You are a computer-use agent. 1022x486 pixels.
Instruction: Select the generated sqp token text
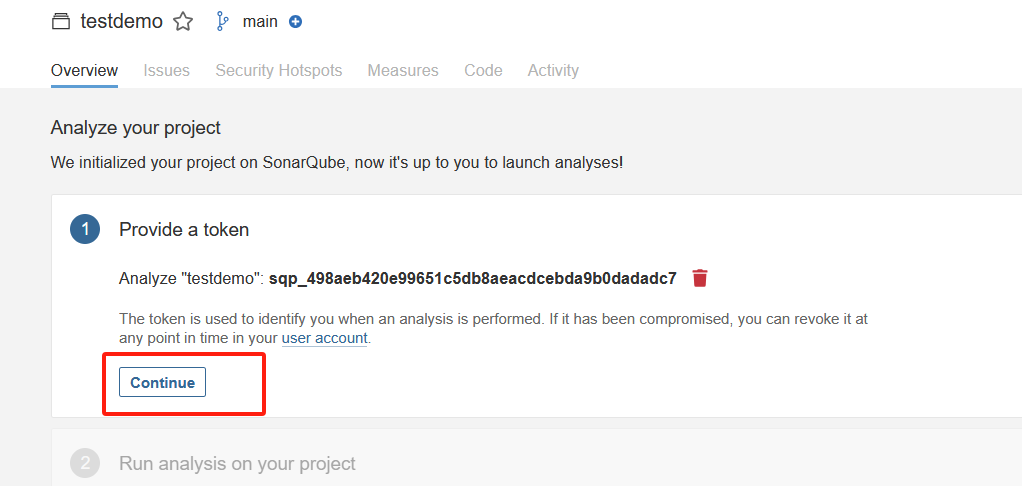point(473,279)
